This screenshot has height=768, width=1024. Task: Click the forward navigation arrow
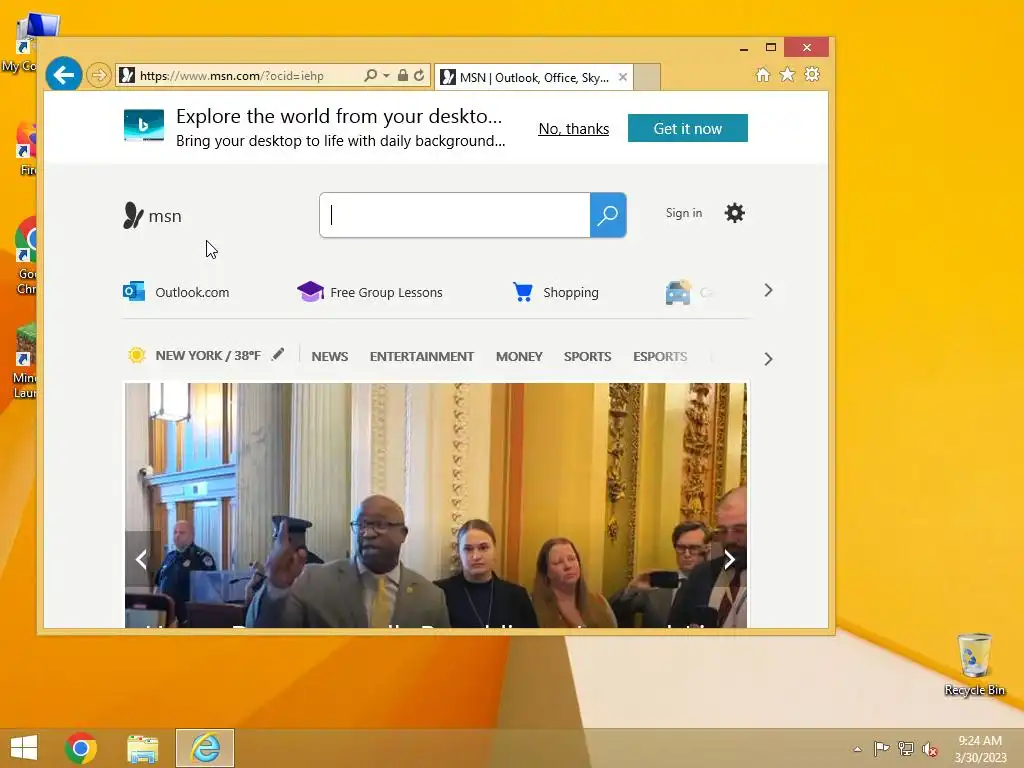[x=99, y=76]
